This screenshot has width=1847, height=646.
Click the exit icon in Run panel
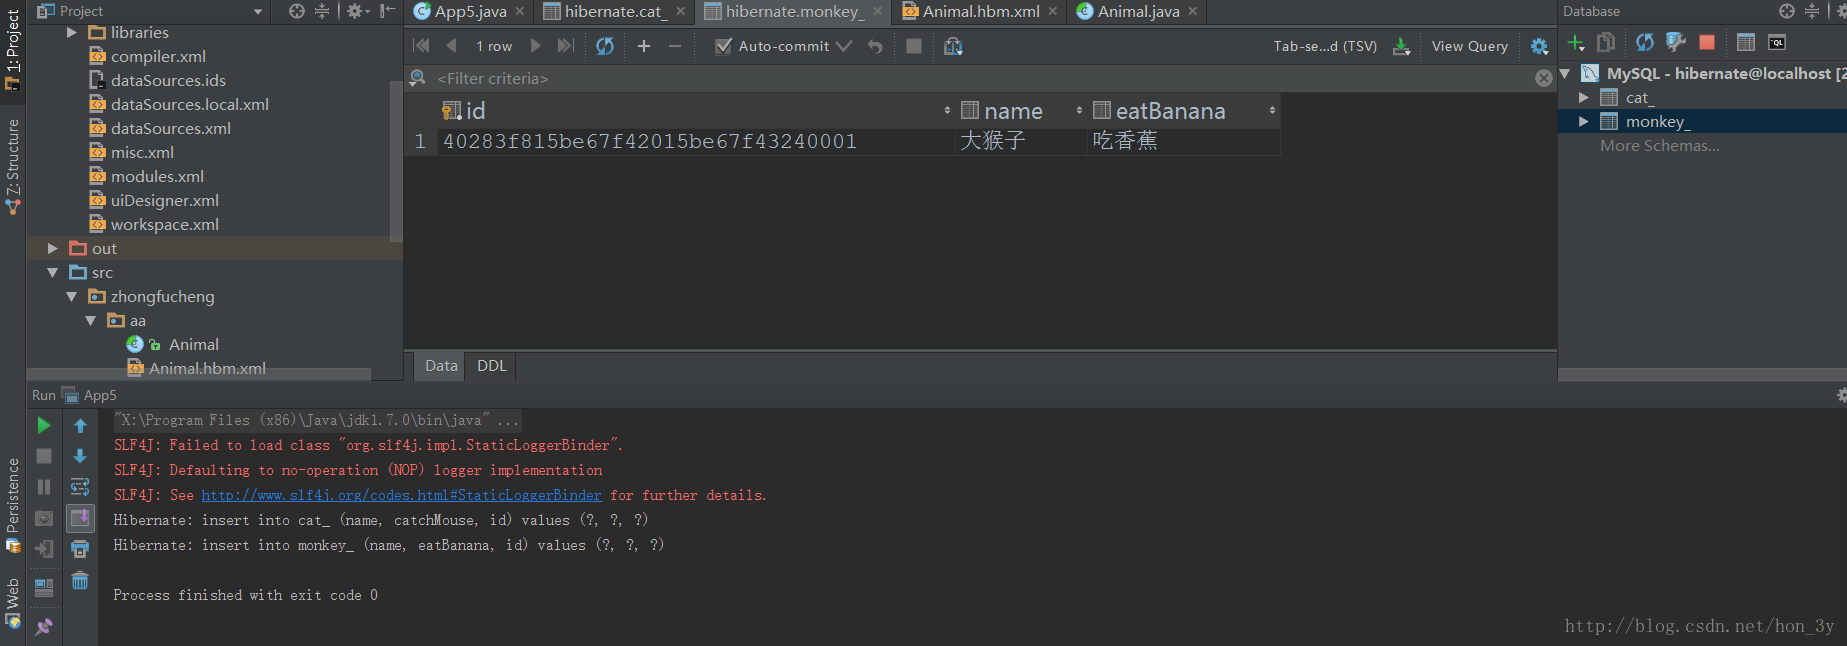click(x=44, y=549)
